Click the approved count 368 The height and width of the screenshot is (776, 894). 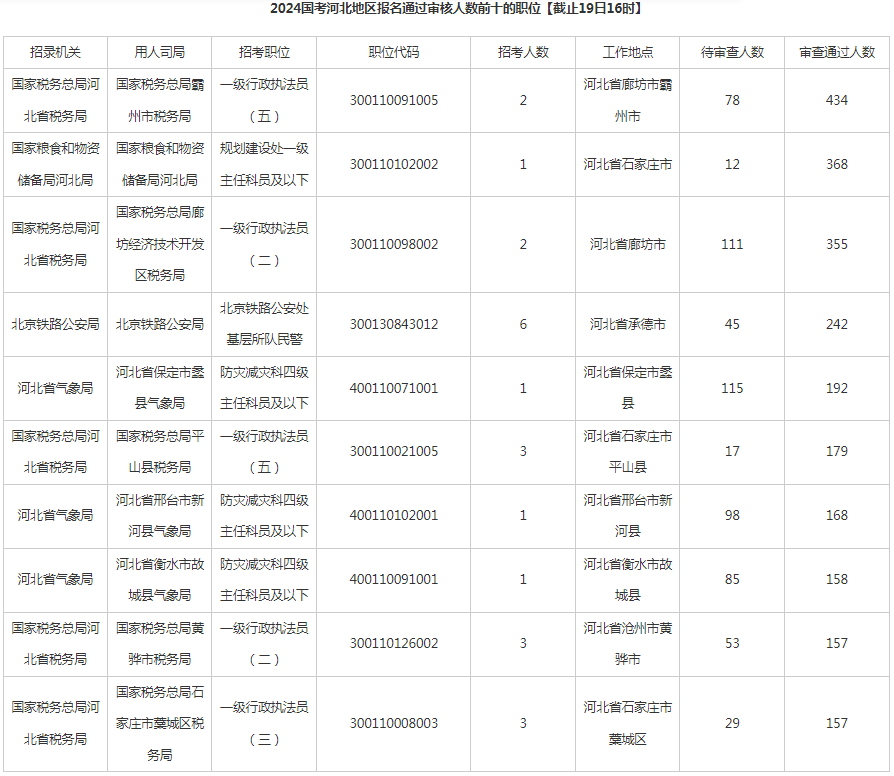point(836,164)
